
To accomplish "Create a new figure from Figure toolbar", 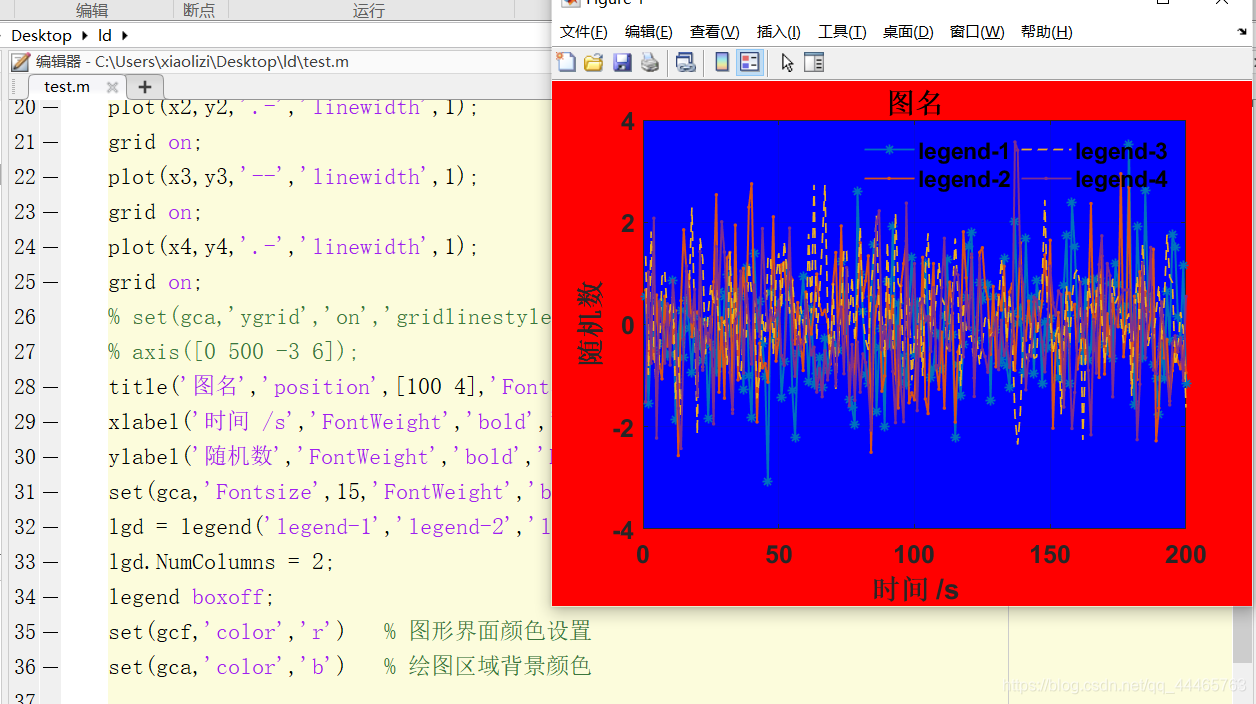I will (x=566, y=63).
